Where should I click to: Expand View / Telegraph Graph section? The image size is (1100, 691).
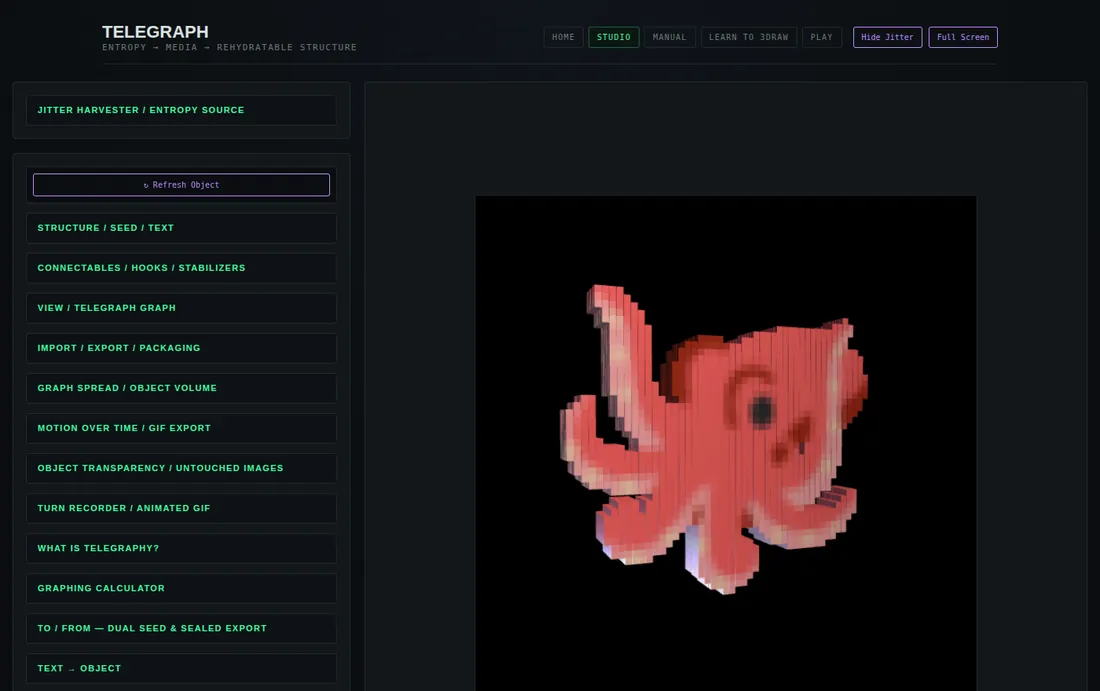pyautogui.click(x=181, y=308)
